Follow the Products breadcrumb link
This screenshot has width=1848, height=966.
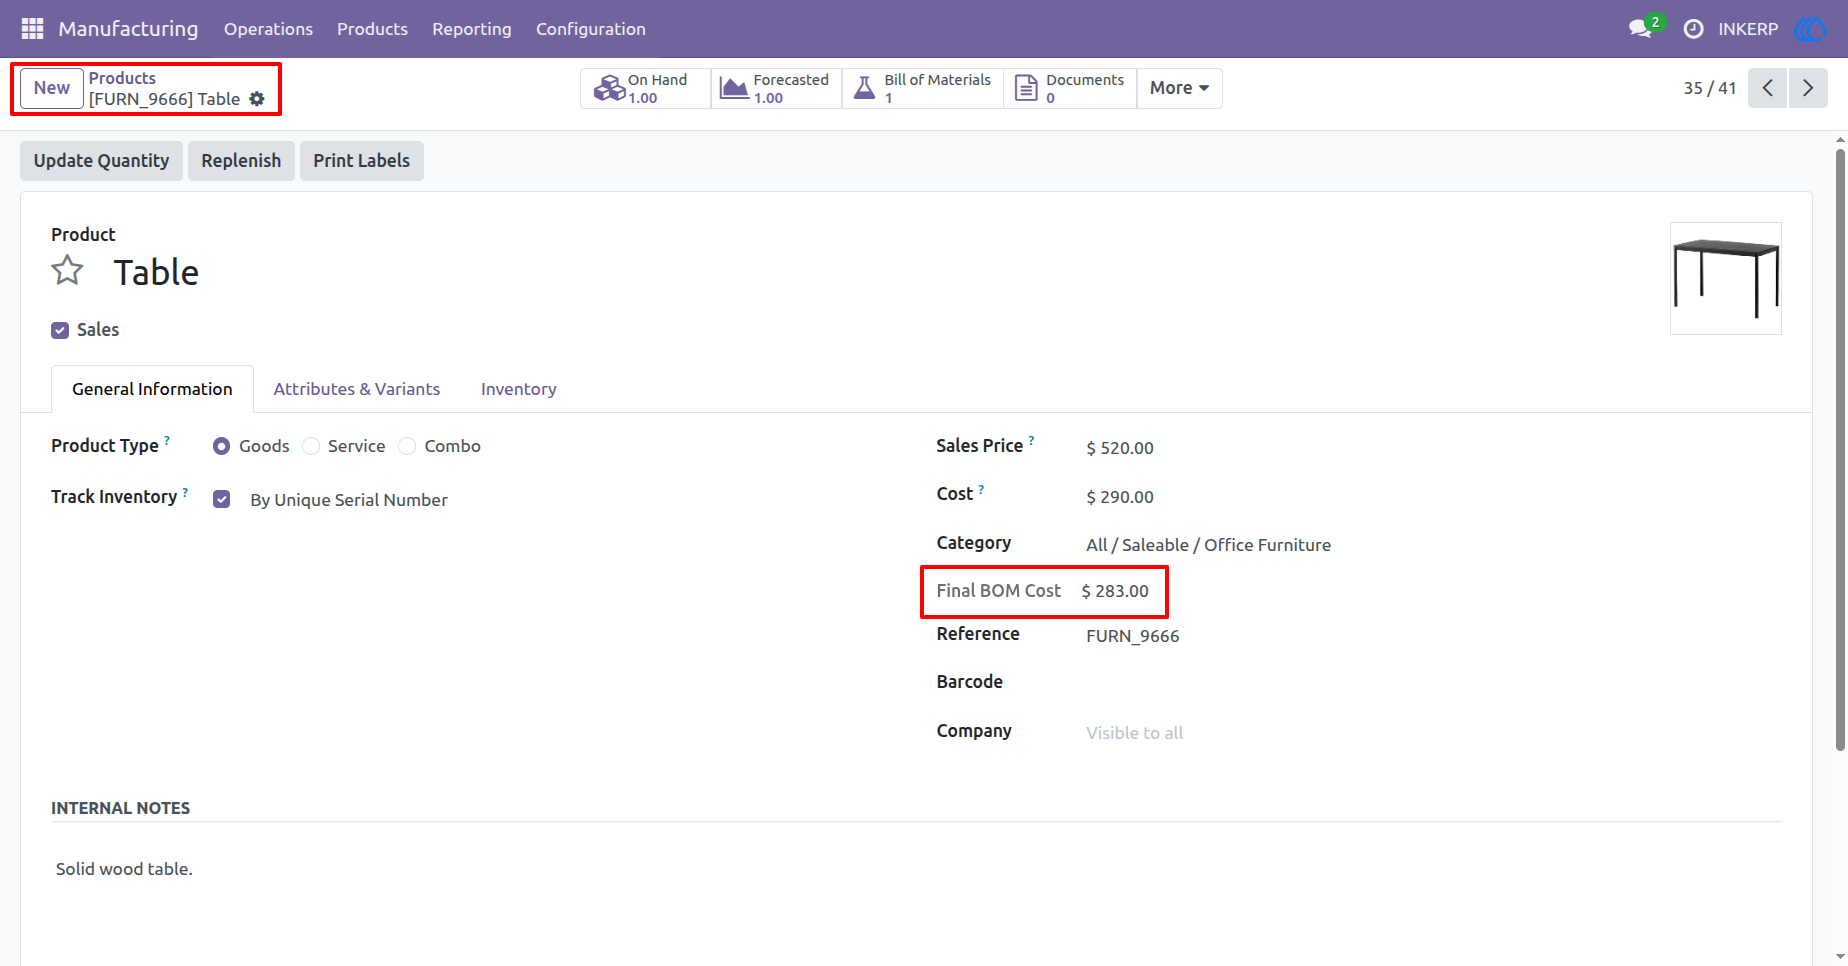(122, 78)
